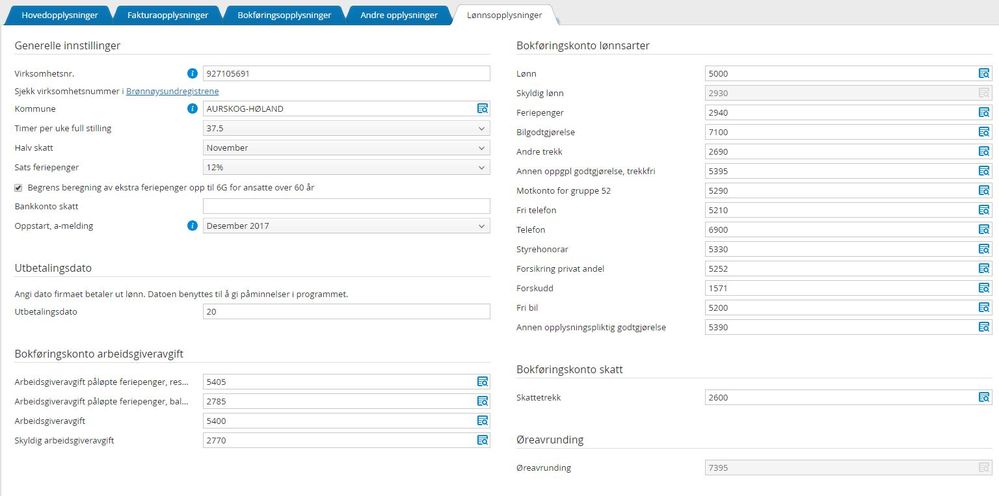The height and width of the screenshot is (496, 999).
Task: Show info about Kommune
Action: tap(192, 108)
